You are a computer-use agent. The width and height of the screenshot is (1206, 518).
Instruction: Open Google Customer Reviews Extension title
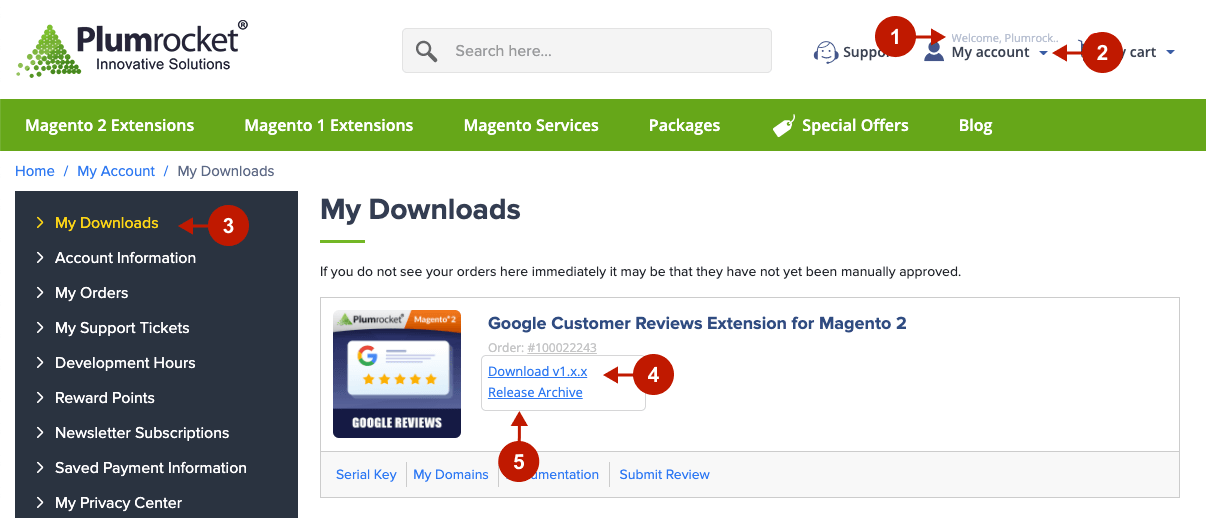(697, 323)
